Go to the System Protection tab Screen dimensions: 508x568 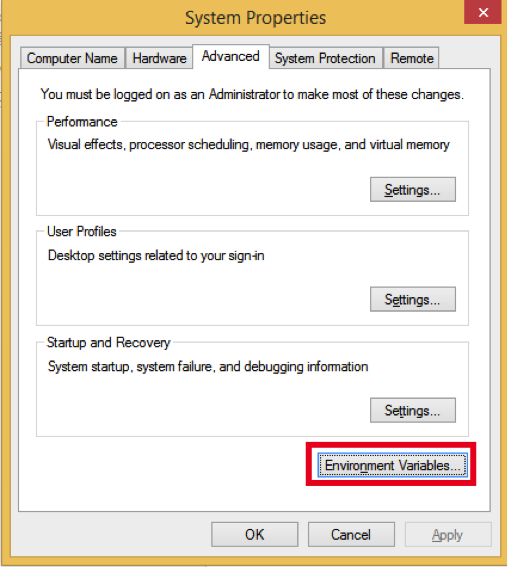tap(325, 58)
